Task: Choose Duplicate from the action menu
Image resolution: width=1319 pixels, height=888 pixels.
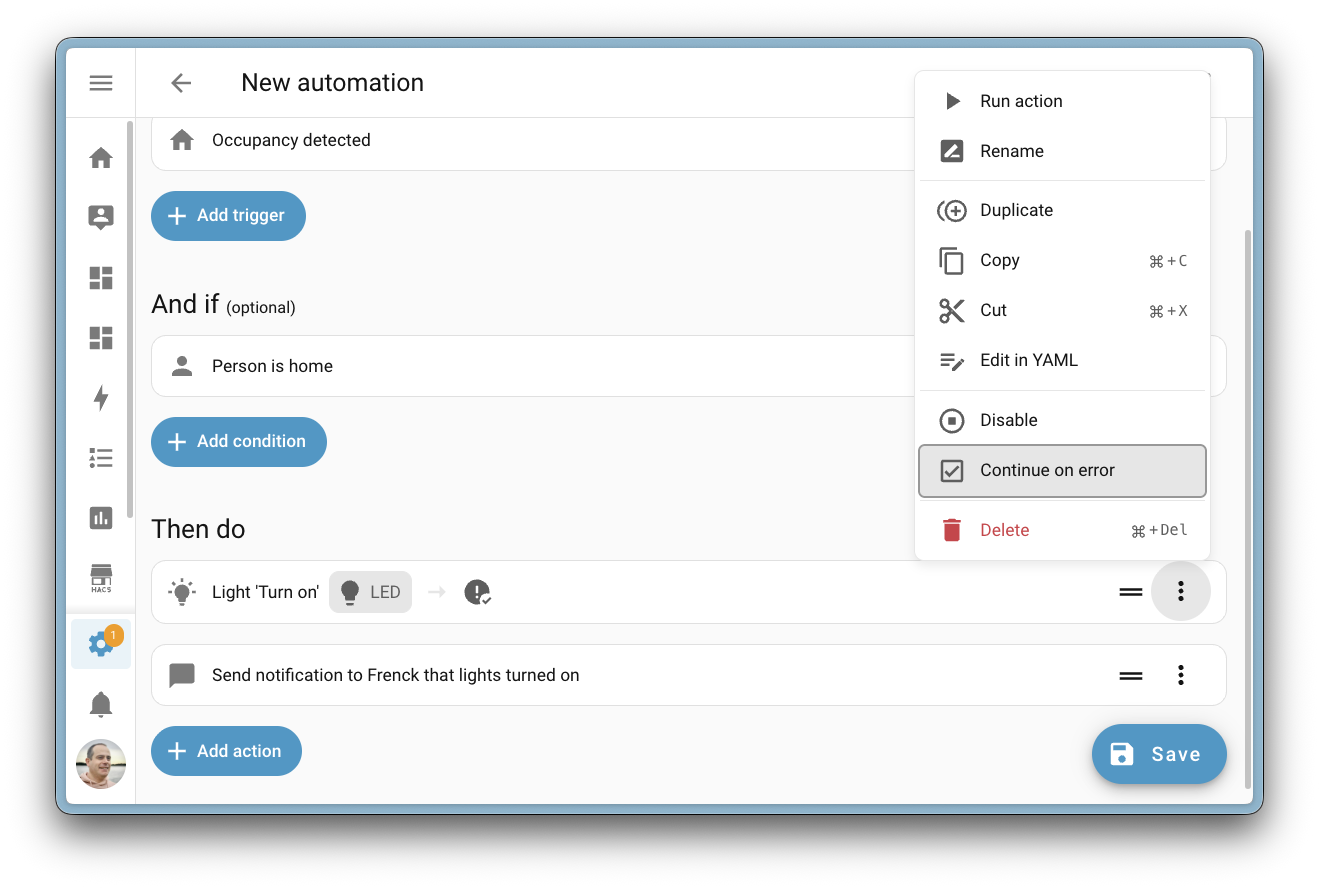Action: (1016, 210)
